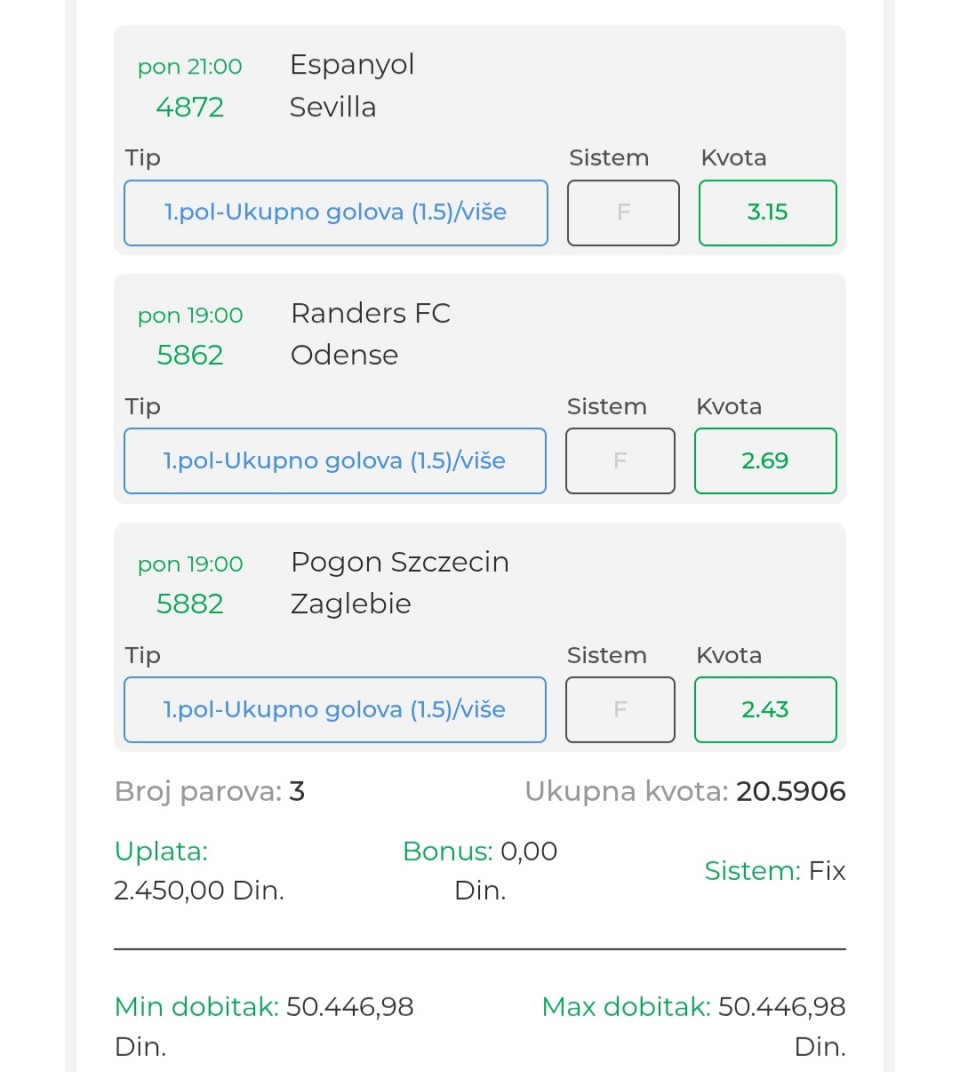960x1072 pixels.
Task: Toggle the Sistem F box for Espanyol match
Action: pyautogui.click(x=623, y=212)
